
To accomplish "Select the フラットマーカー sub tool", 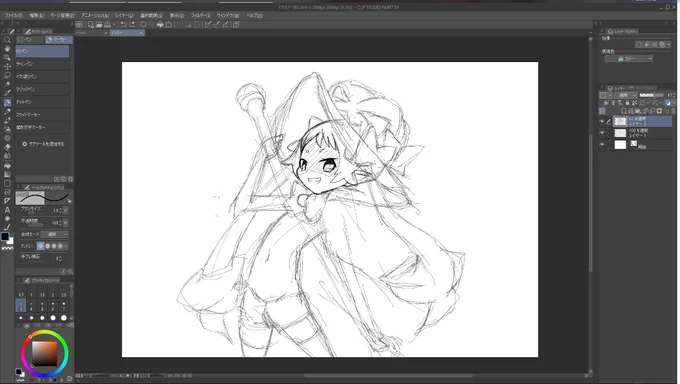I will (42, 115).
